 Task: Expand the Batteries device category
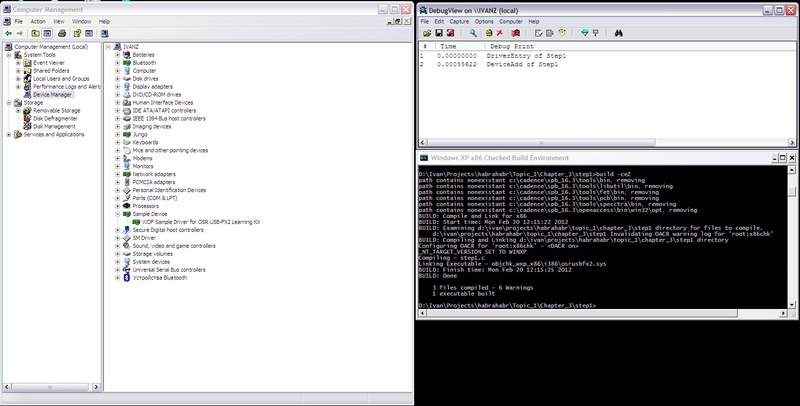point(117,55)
